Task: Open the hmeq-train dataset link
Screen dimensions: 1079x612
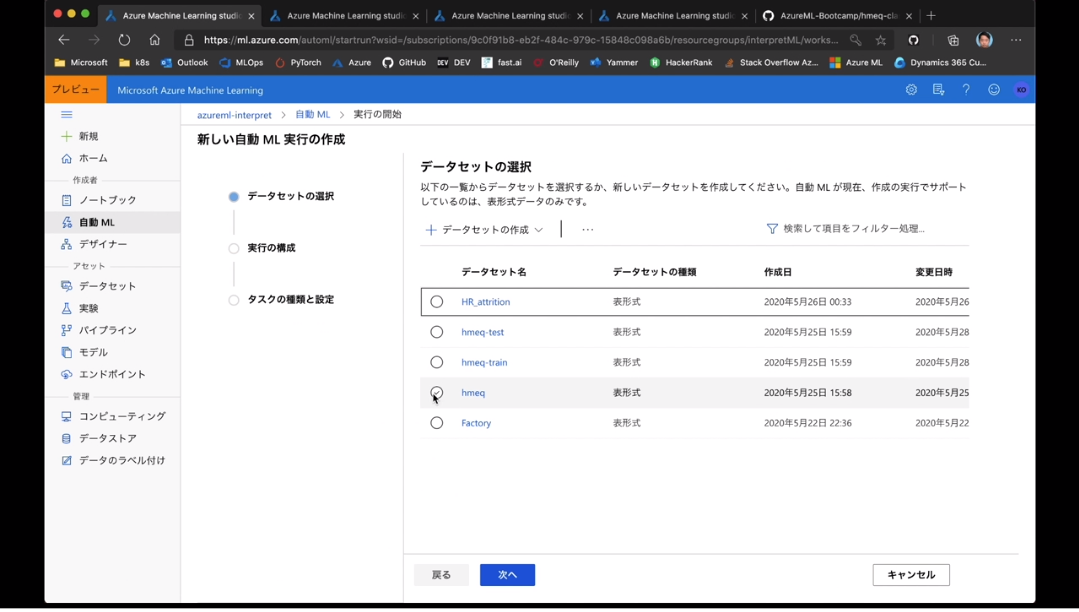Action: 484,362
